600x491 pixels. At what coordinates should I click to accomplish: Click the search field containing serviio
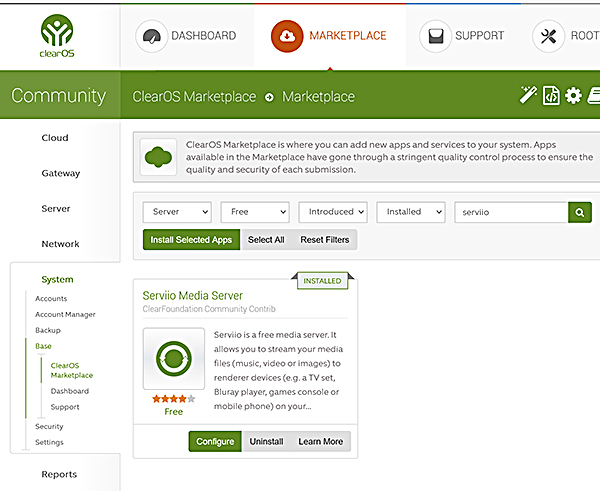511,212
